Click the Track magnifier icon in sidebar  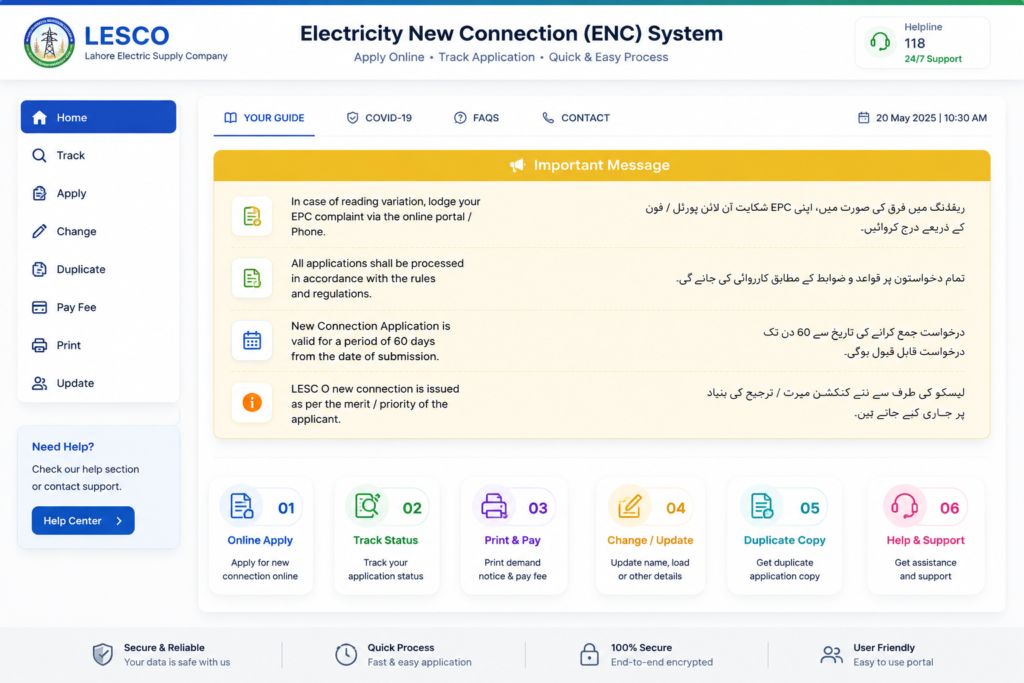(39, 155)
